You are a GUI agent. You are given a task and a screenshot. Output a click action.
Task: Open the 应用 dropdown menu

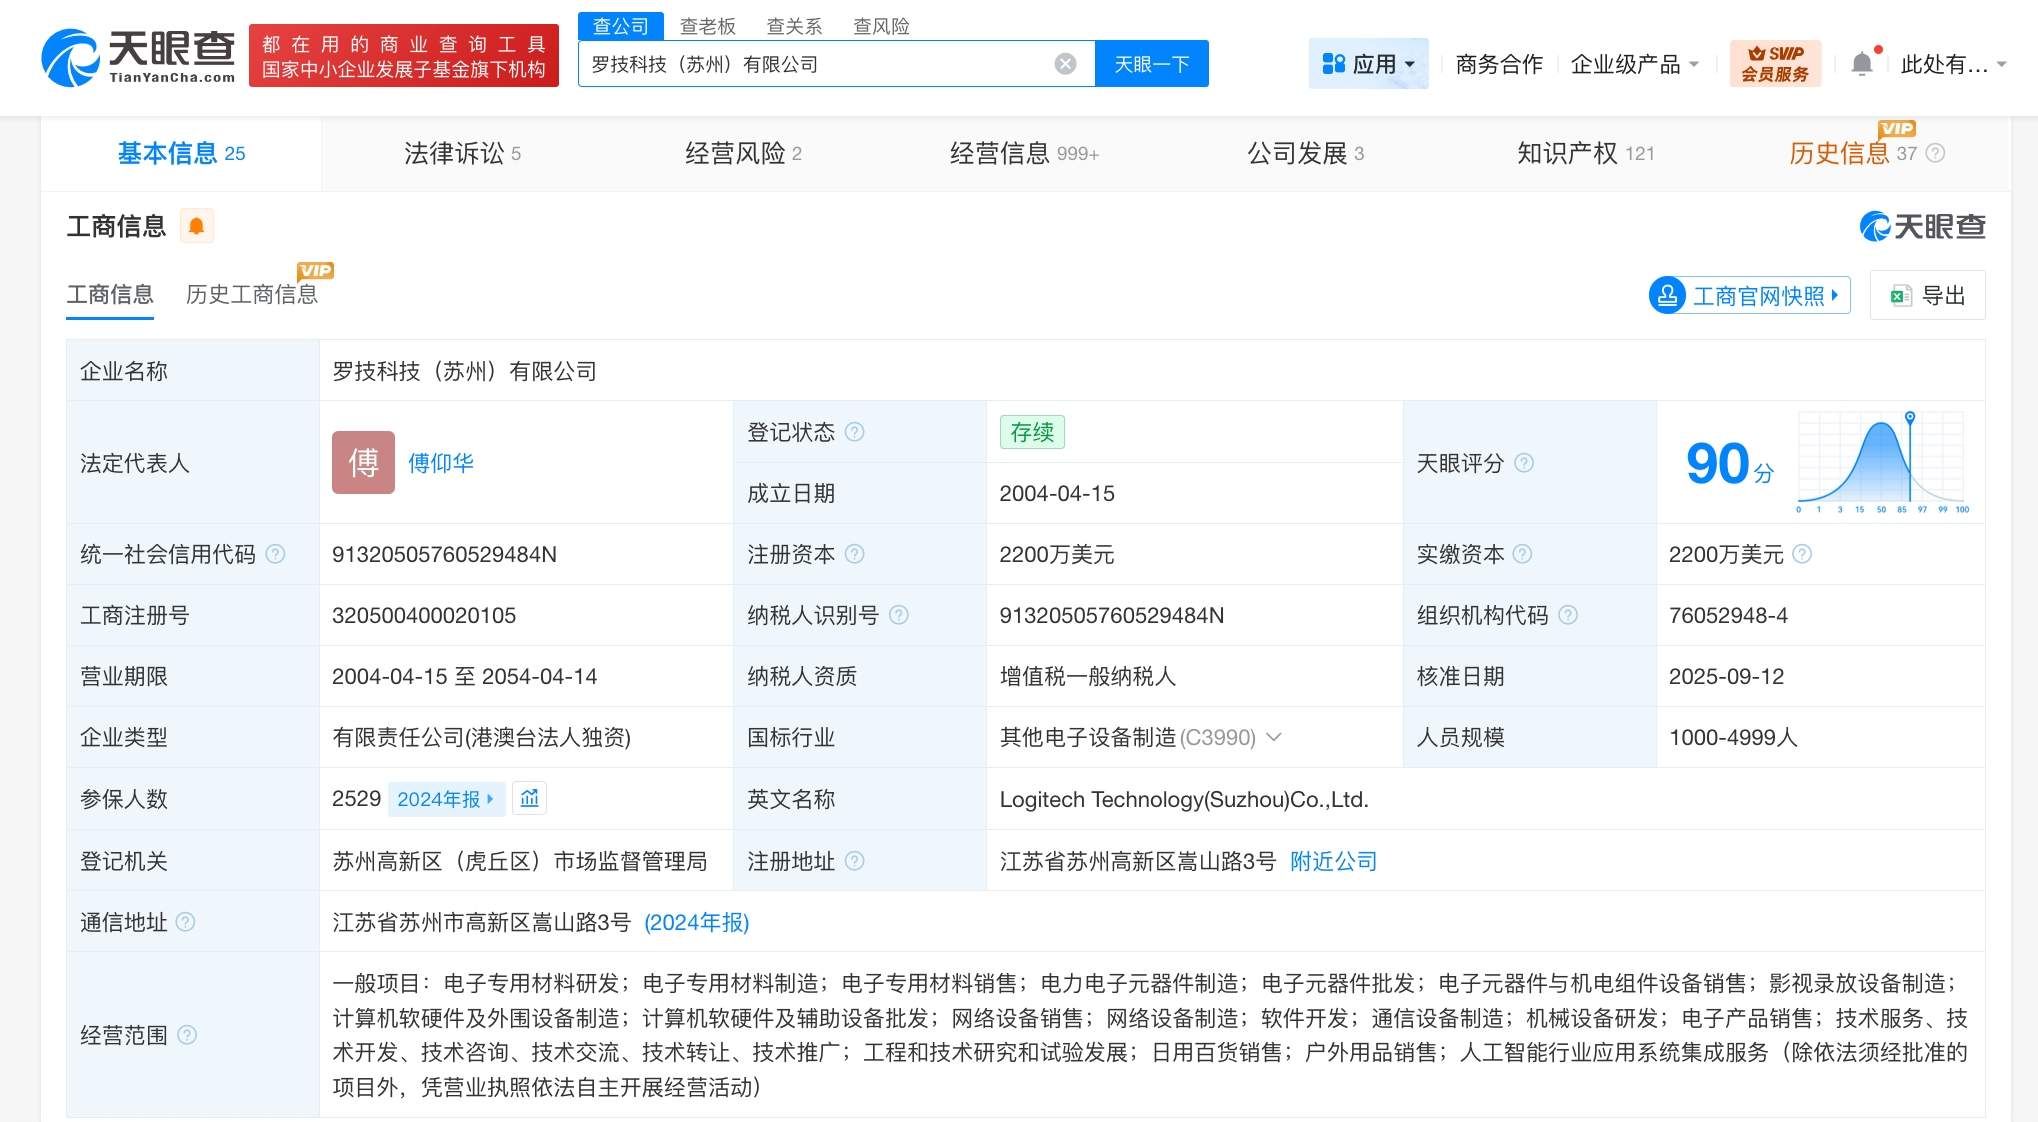coord(1368,64)
